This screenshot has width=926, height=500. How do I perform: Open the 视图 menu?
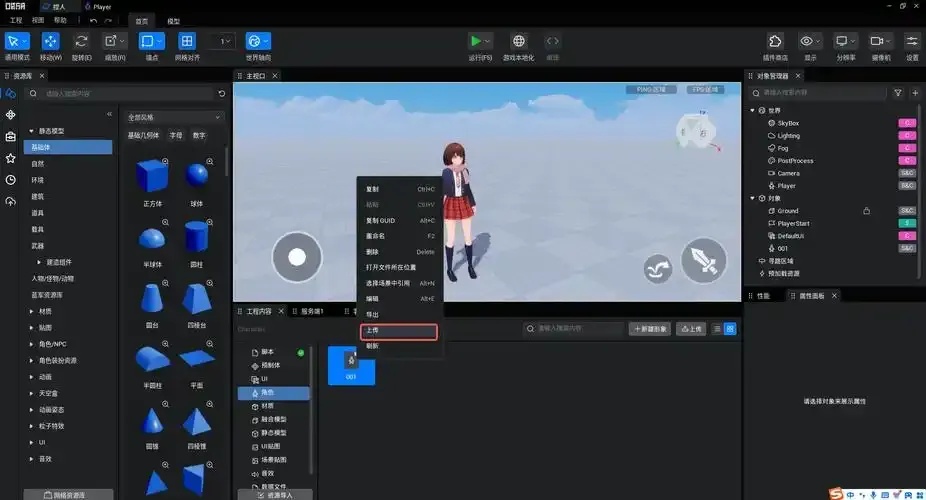tap(38, 20)
